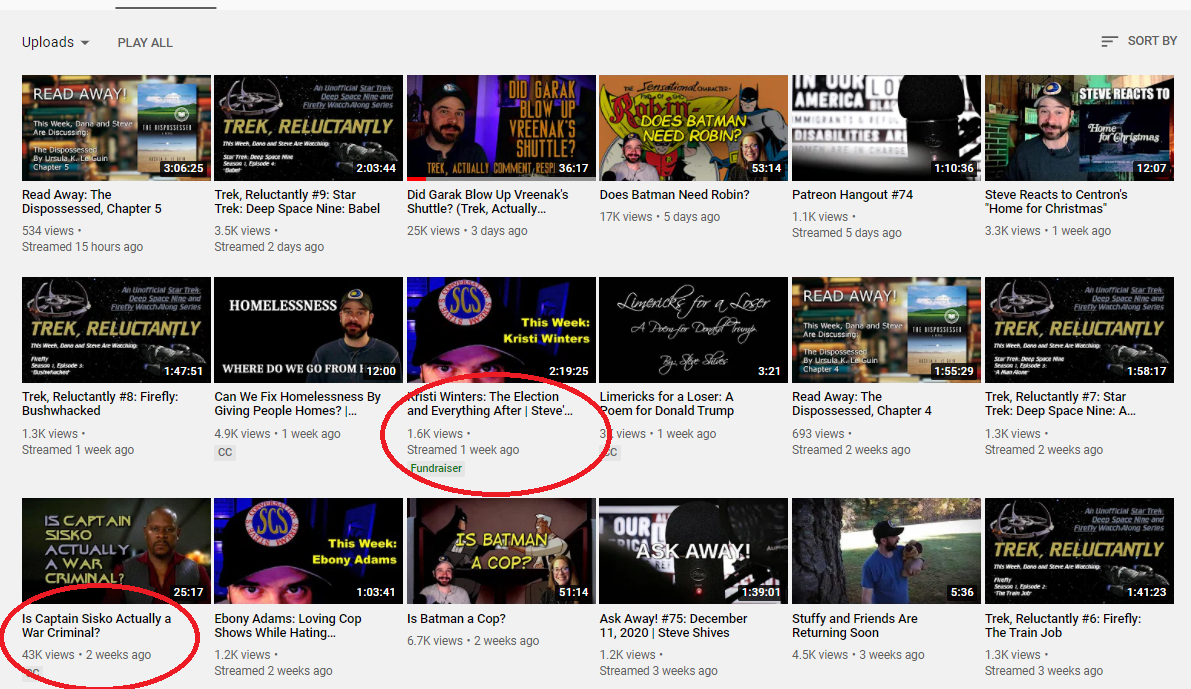Open Trek, Reluctantly #6 Train Job thumbnail
1191x689 pixels.
(x=1079, y=551)
